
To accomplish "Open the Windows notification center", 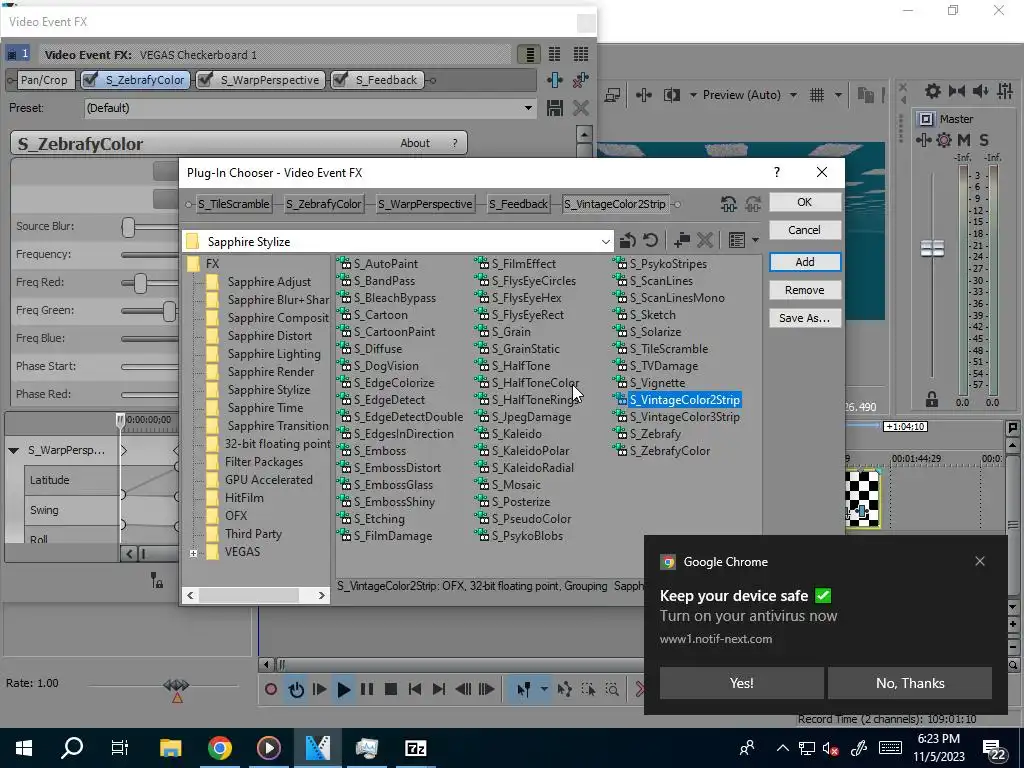I will tap(994, 748).
